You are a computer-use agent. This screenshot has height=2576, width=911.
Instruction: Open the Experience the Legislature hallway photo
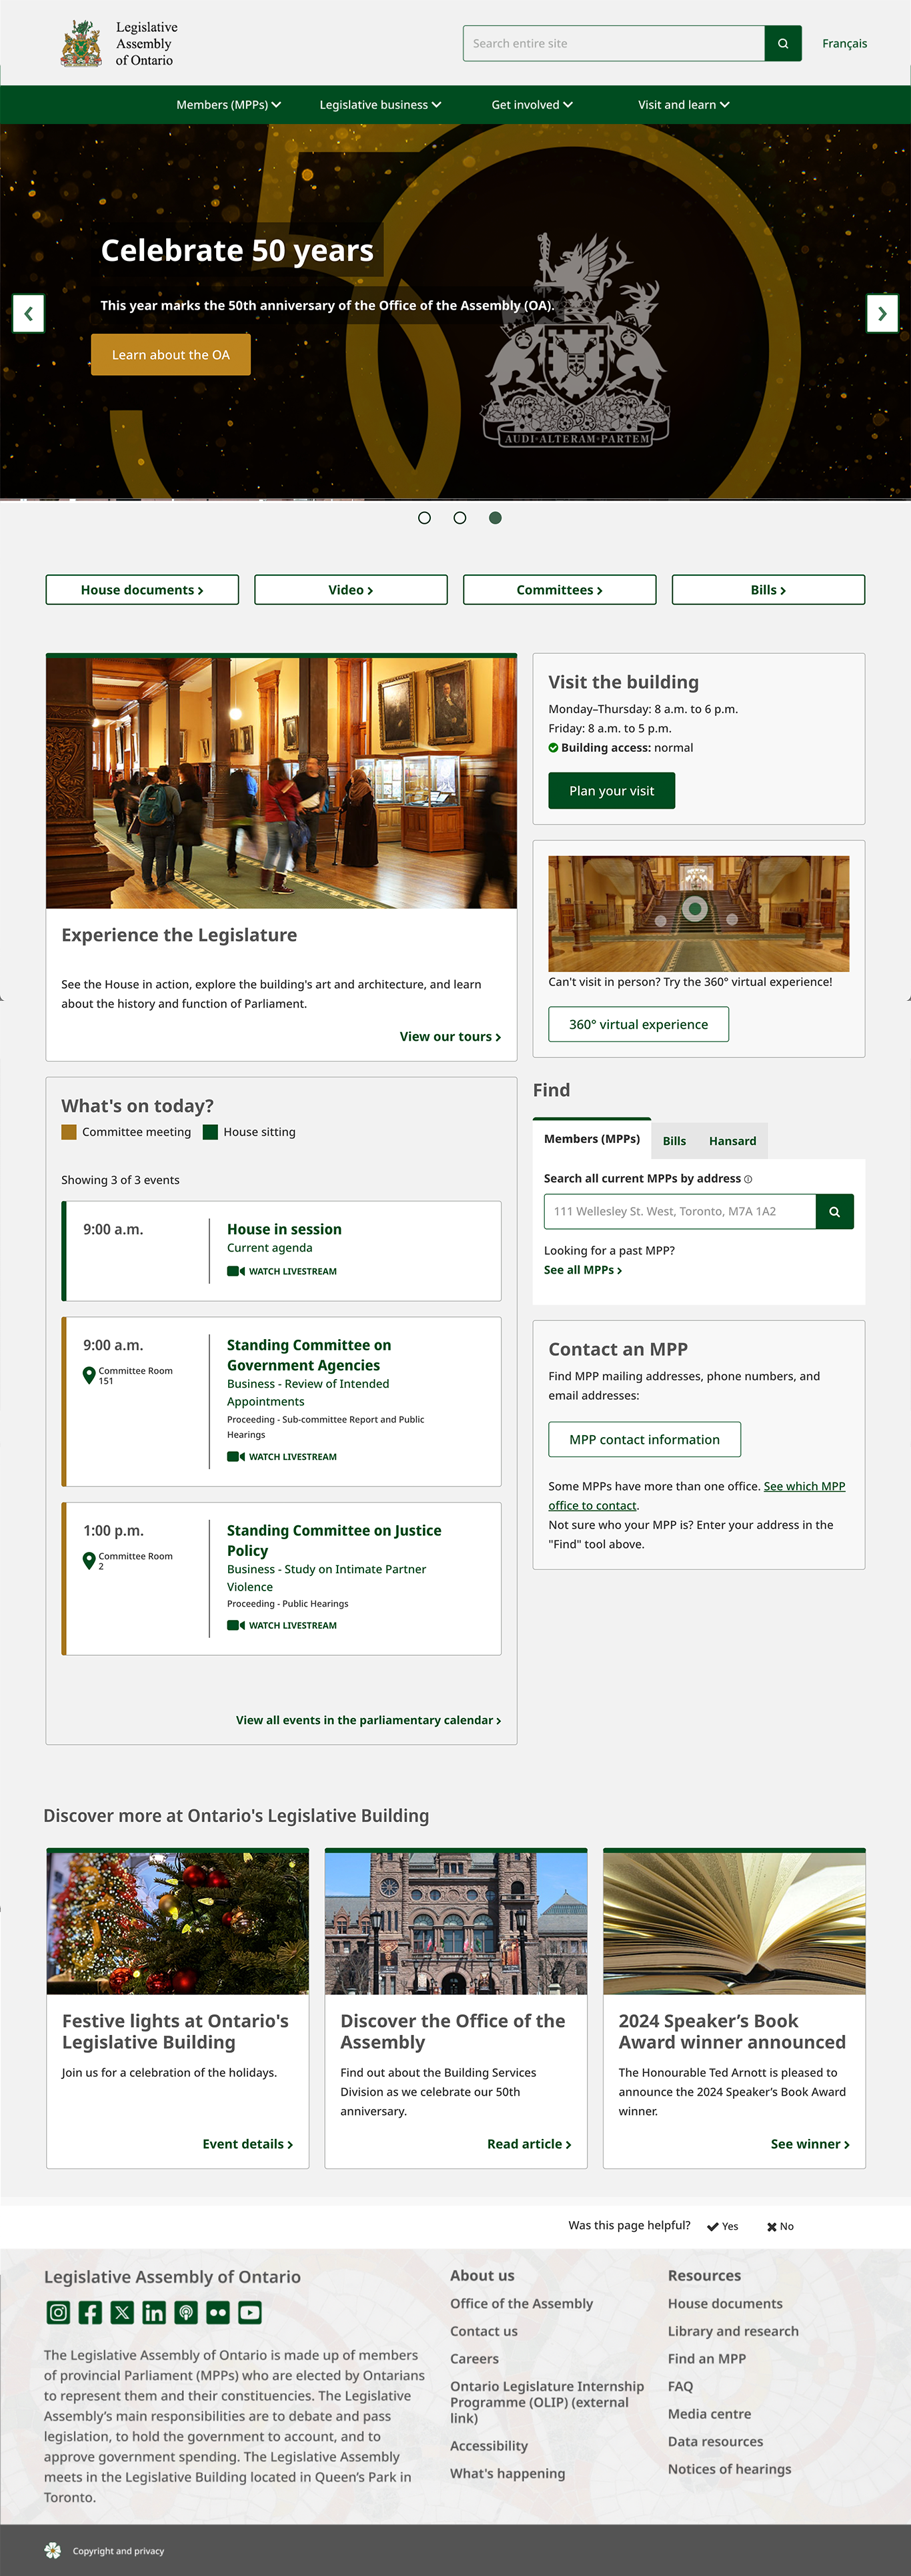281,783
